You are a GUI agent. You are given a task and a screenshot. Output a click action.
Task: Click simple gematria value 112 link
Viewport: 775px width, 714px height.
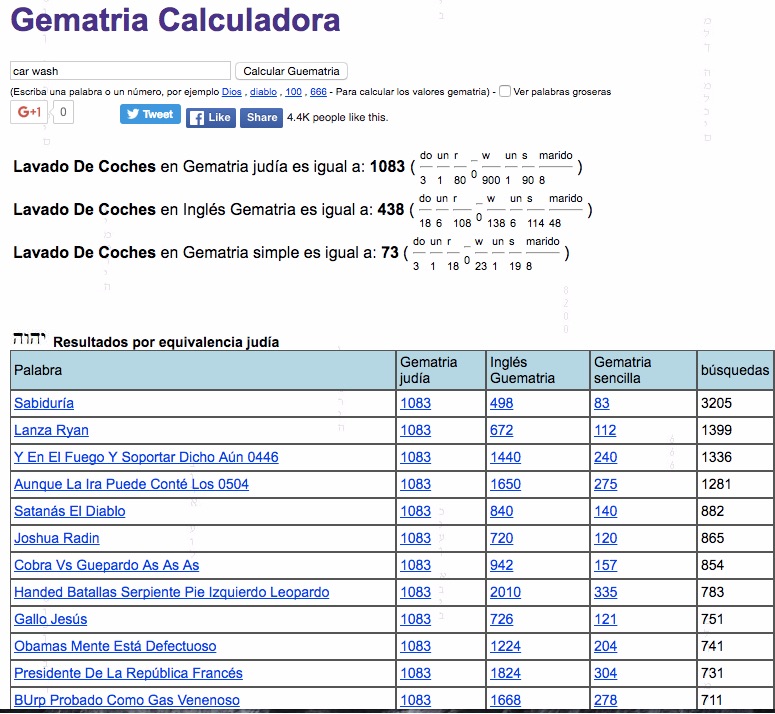(605, 430)
